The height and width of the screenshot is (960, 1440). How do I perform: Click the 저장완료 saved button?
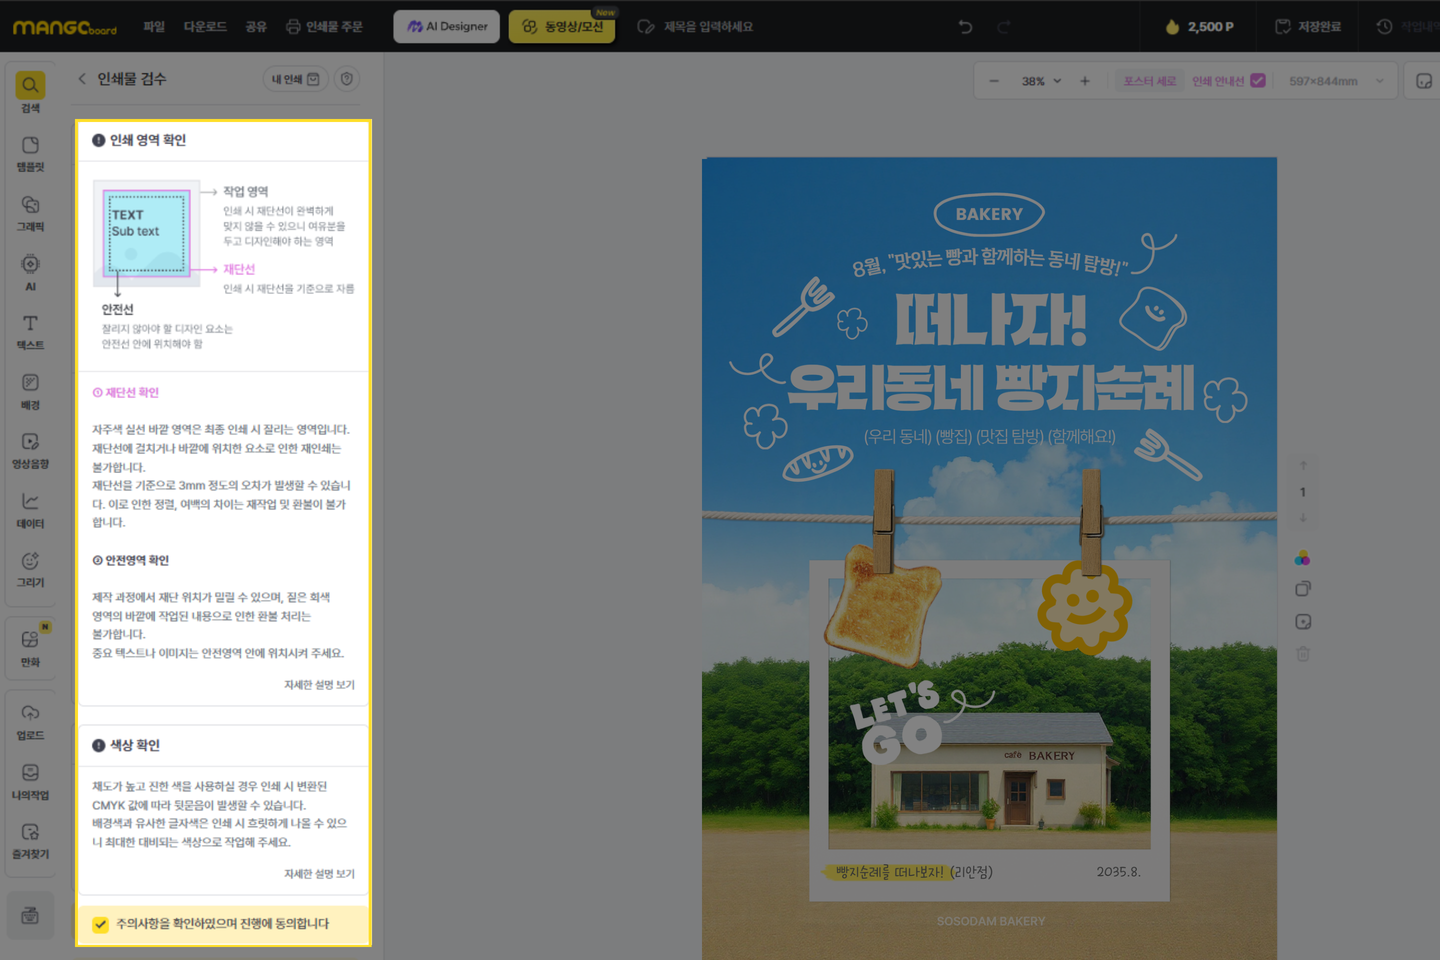[1308, 26]
